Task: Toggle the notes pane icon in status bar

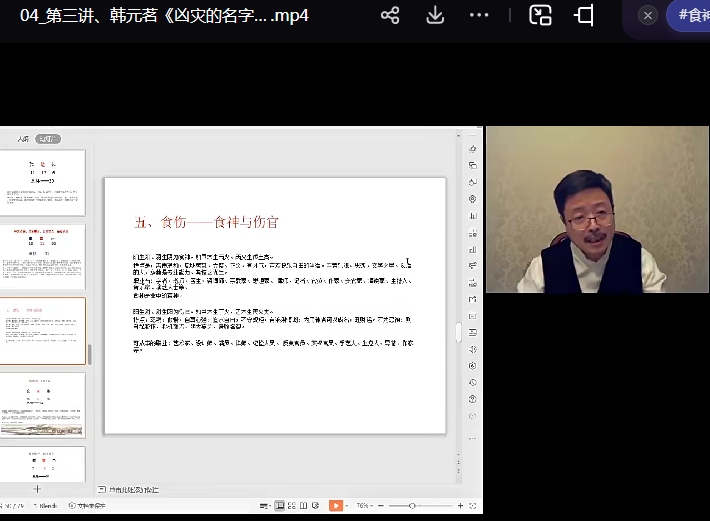Action: (x=264, y=506)
